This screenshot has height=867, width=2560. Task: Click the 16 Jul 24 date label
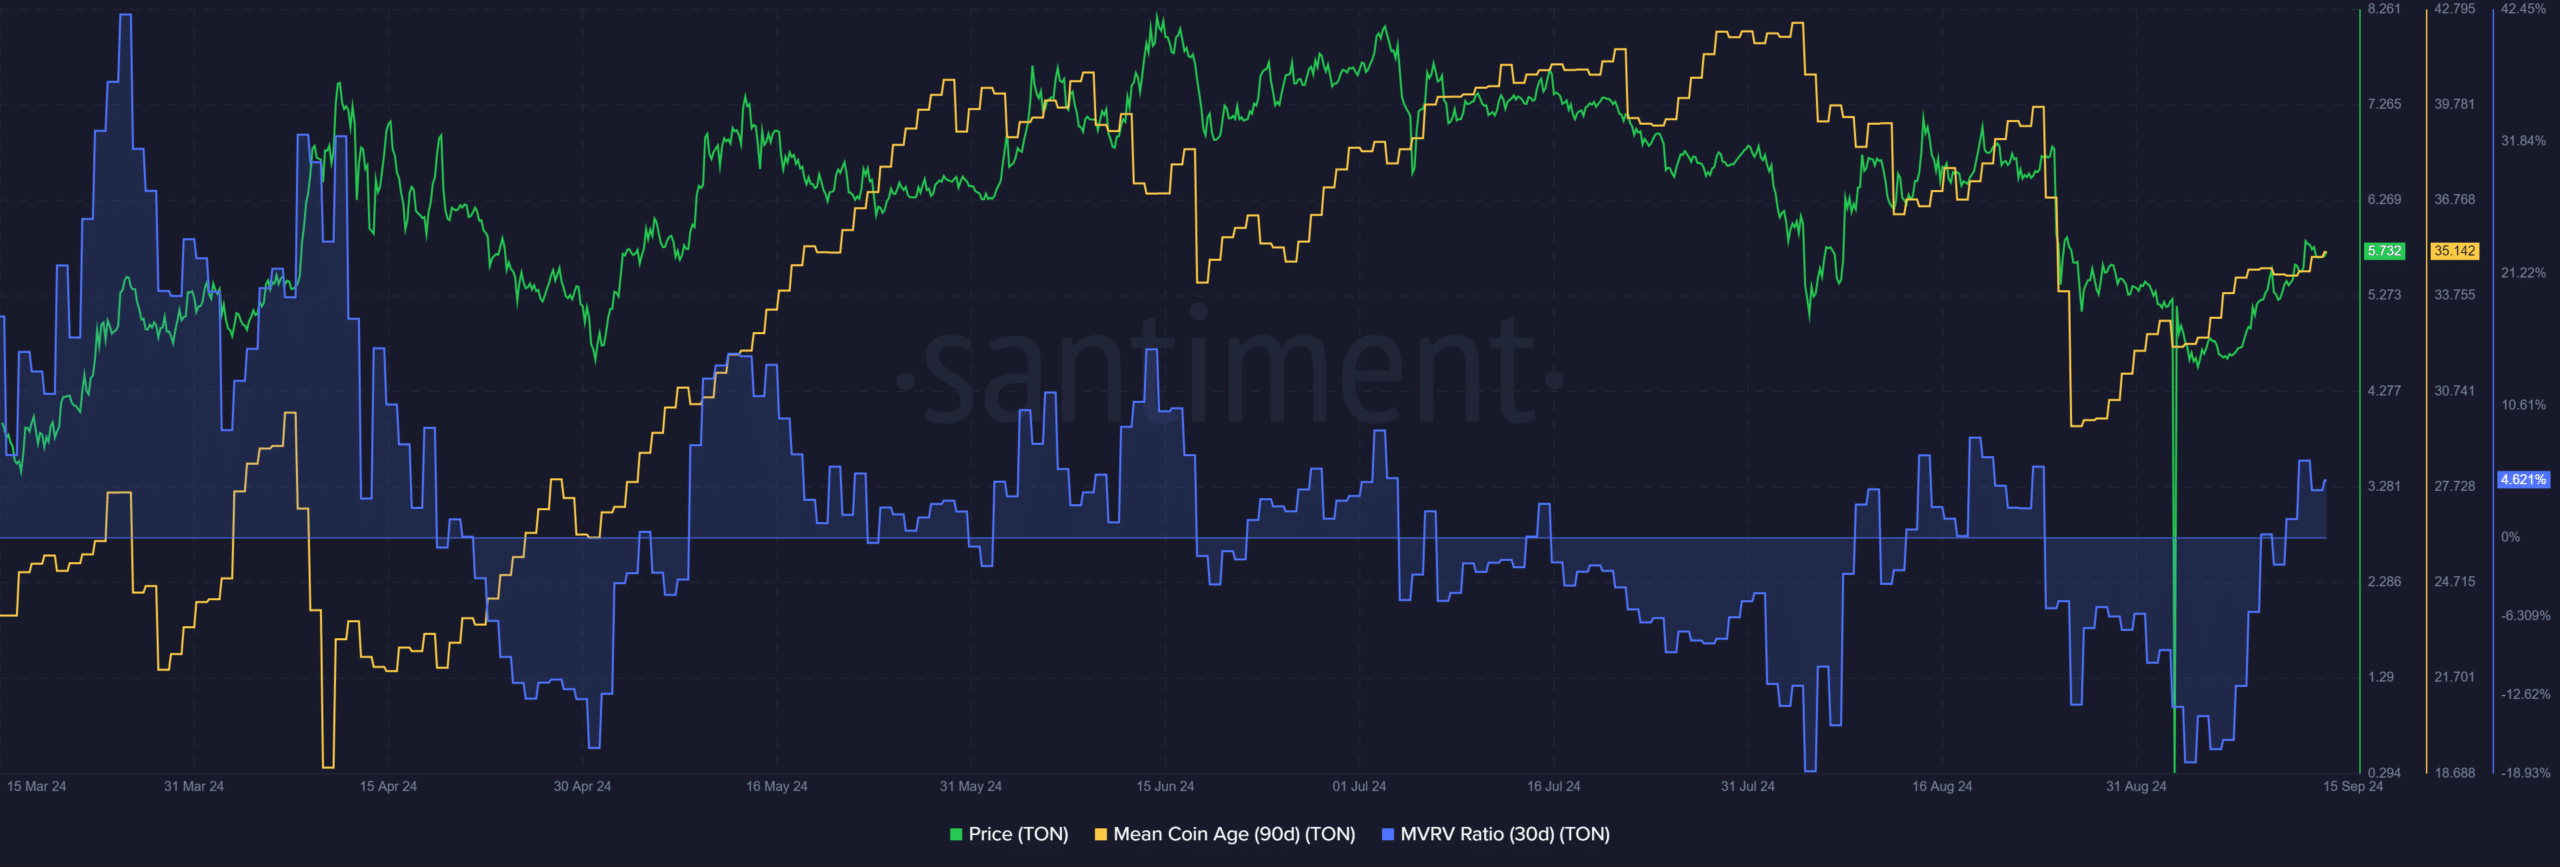pos(1554,786)
